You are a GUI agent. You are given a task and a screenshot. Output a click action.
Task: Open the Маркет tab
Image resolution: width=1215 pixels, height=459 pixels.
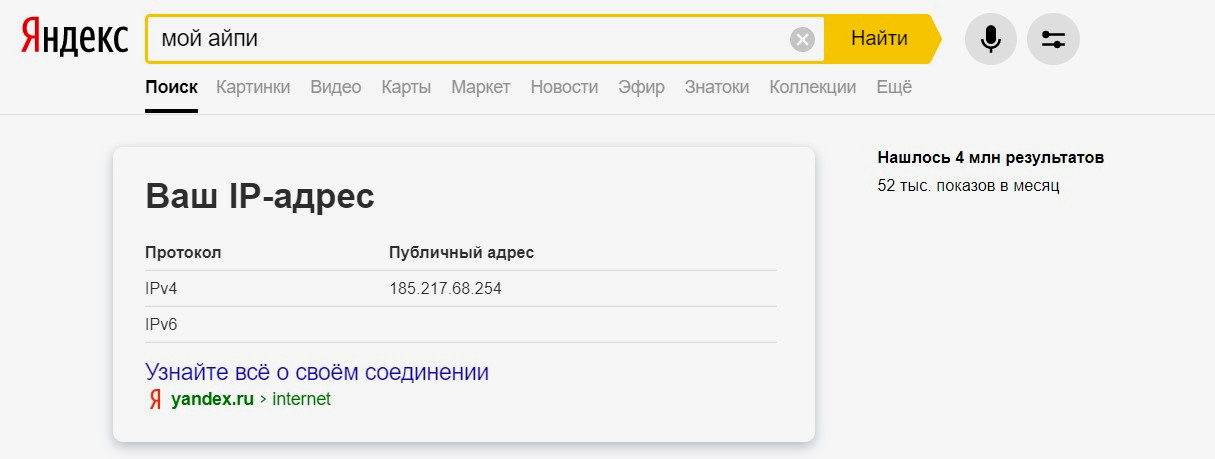click(481, 87)
